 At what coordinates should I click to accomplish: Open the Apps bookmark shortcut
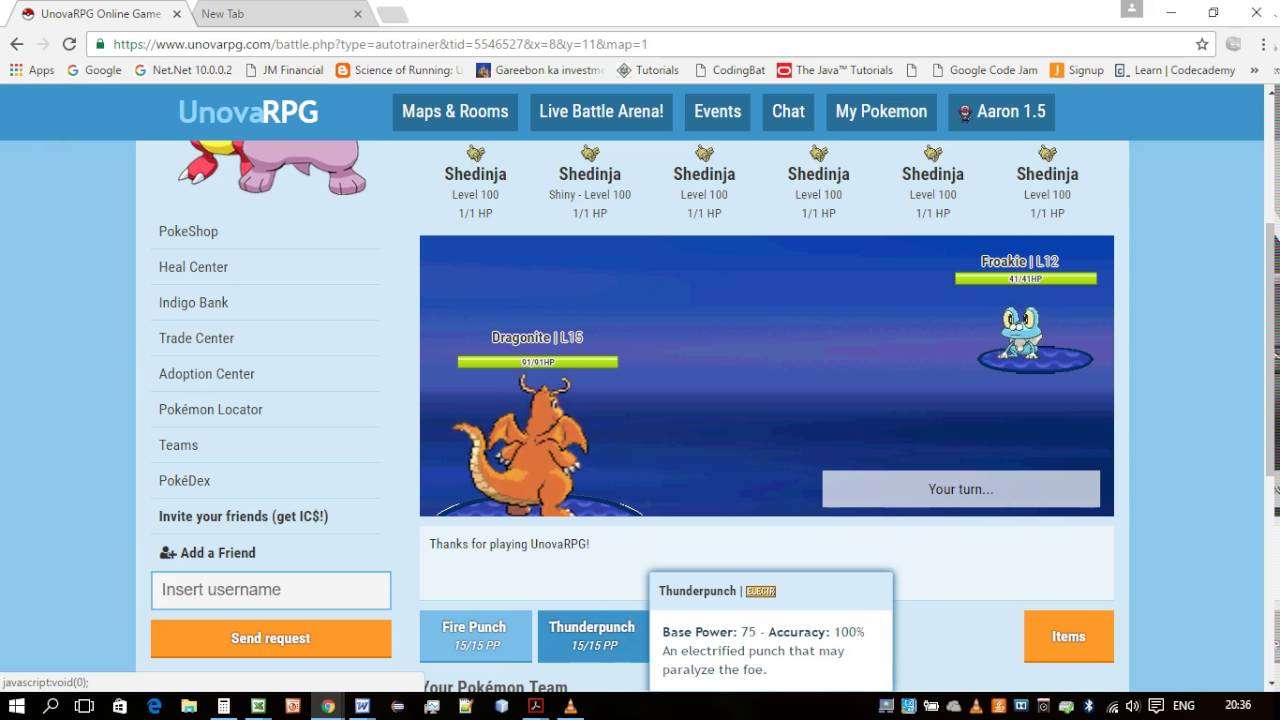click(x=32, y=70)
